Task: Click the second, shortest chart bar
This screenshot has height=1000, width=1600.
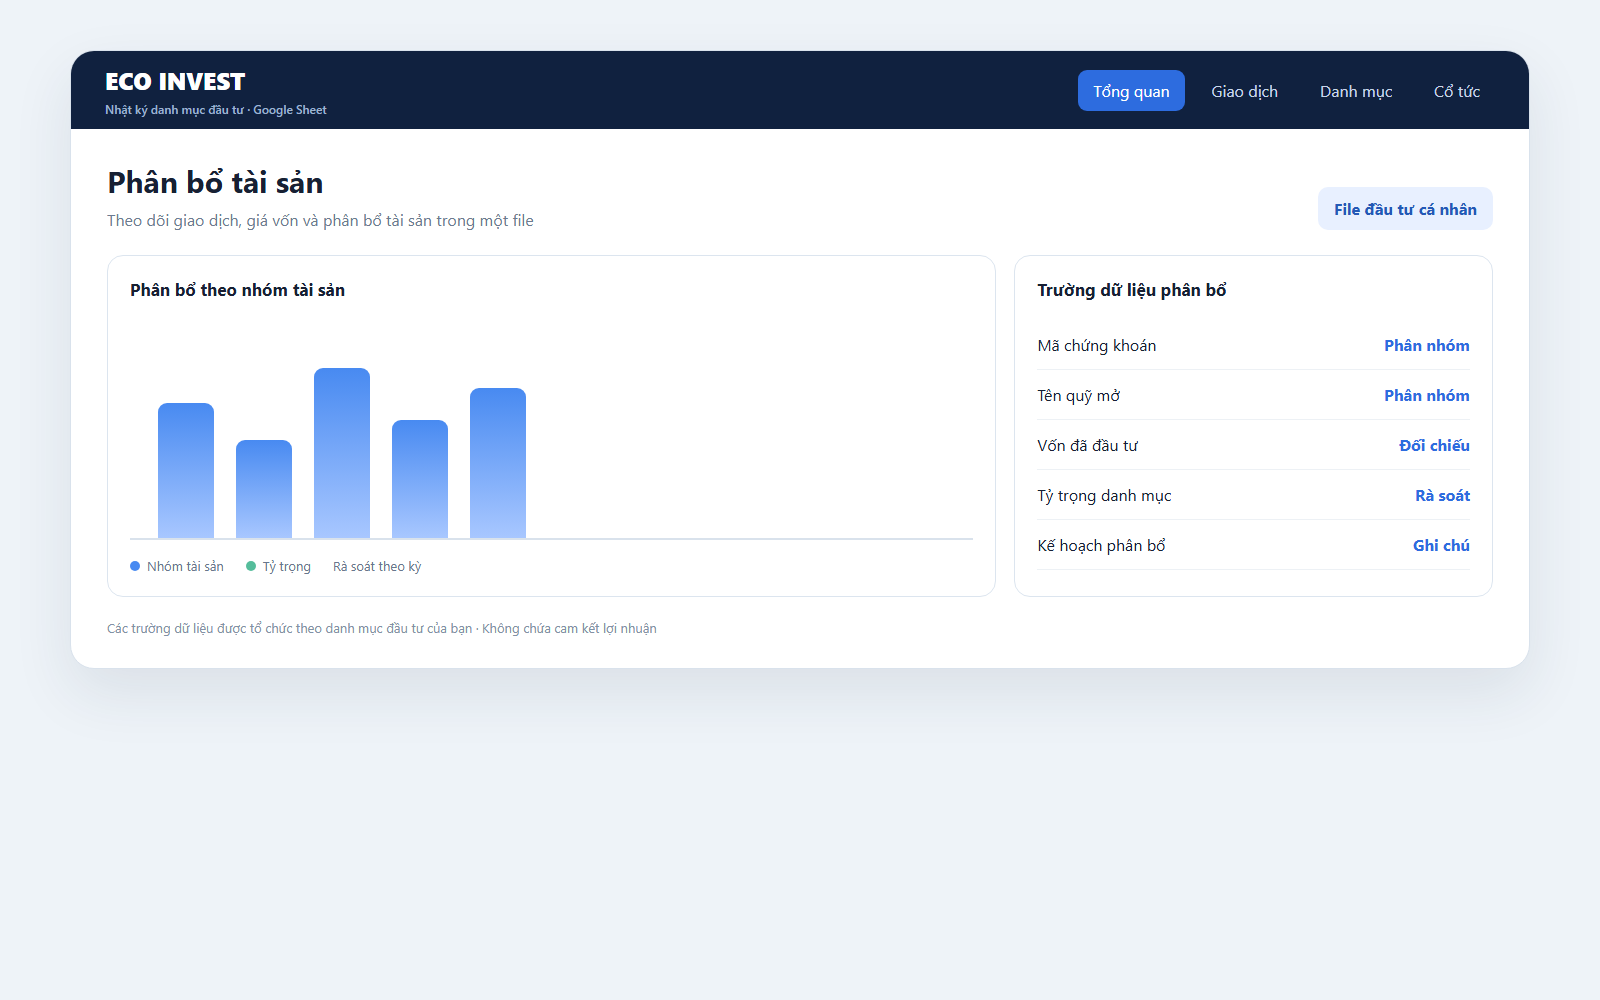Action: click(264, 489)
